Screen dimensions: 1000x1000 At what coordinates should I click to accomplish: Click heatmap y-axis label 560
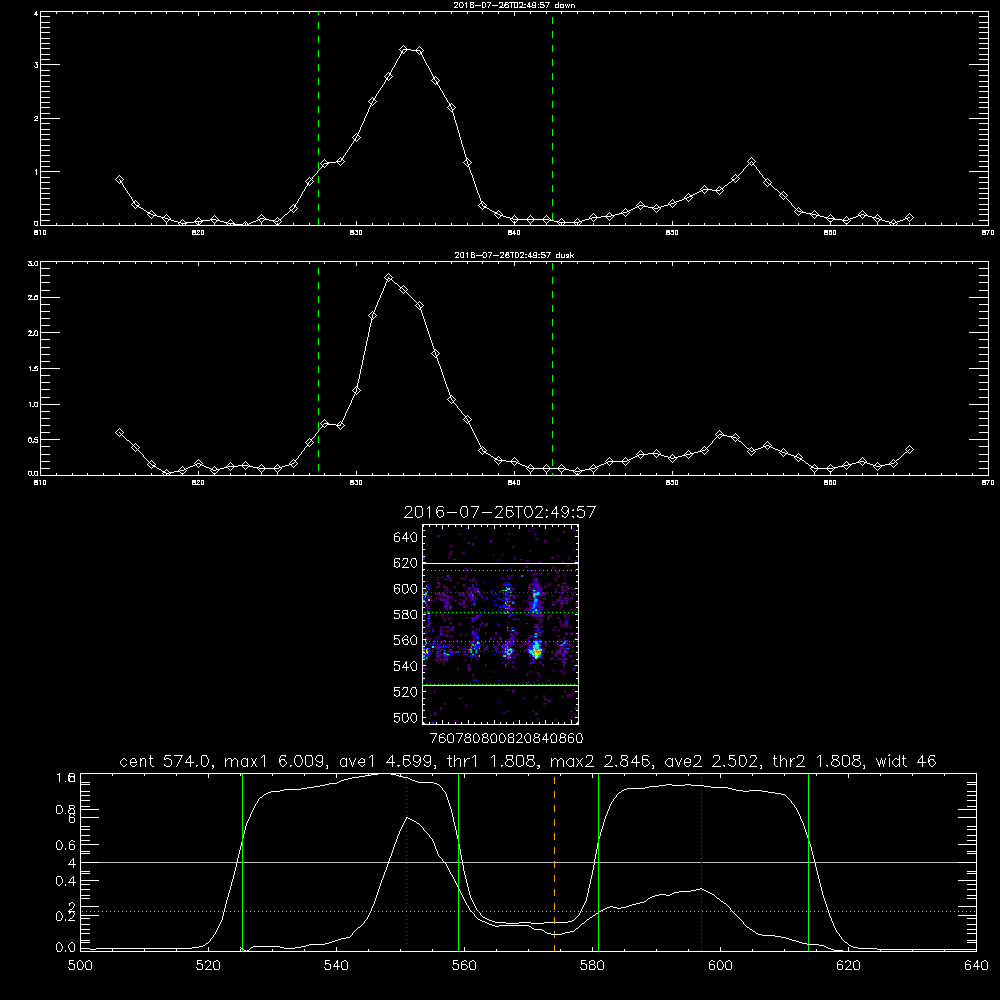406,640
